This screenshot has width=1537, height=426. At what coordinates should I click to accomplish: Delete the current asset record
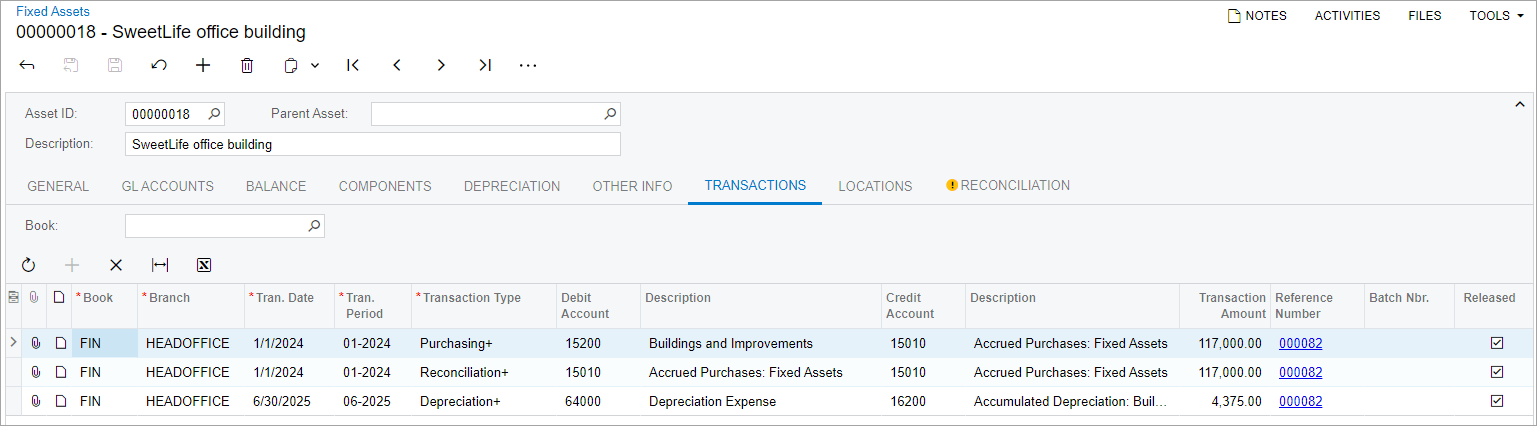click(247, 65)
